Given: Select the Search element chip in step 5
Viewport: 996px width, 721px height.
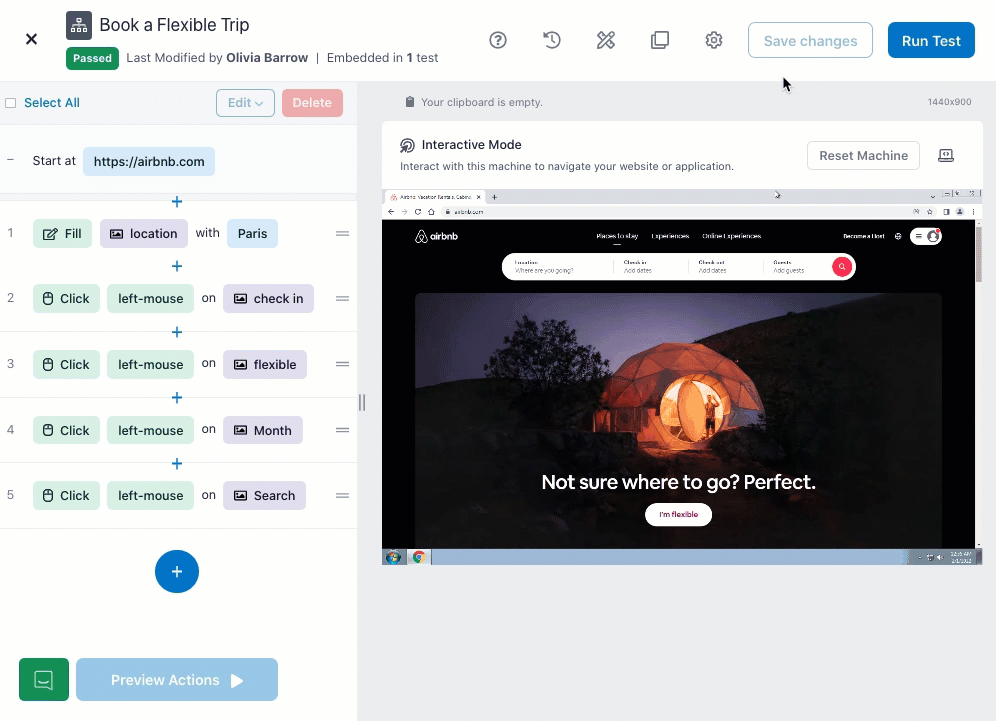Looking at the screenshot, I should 264,495.
